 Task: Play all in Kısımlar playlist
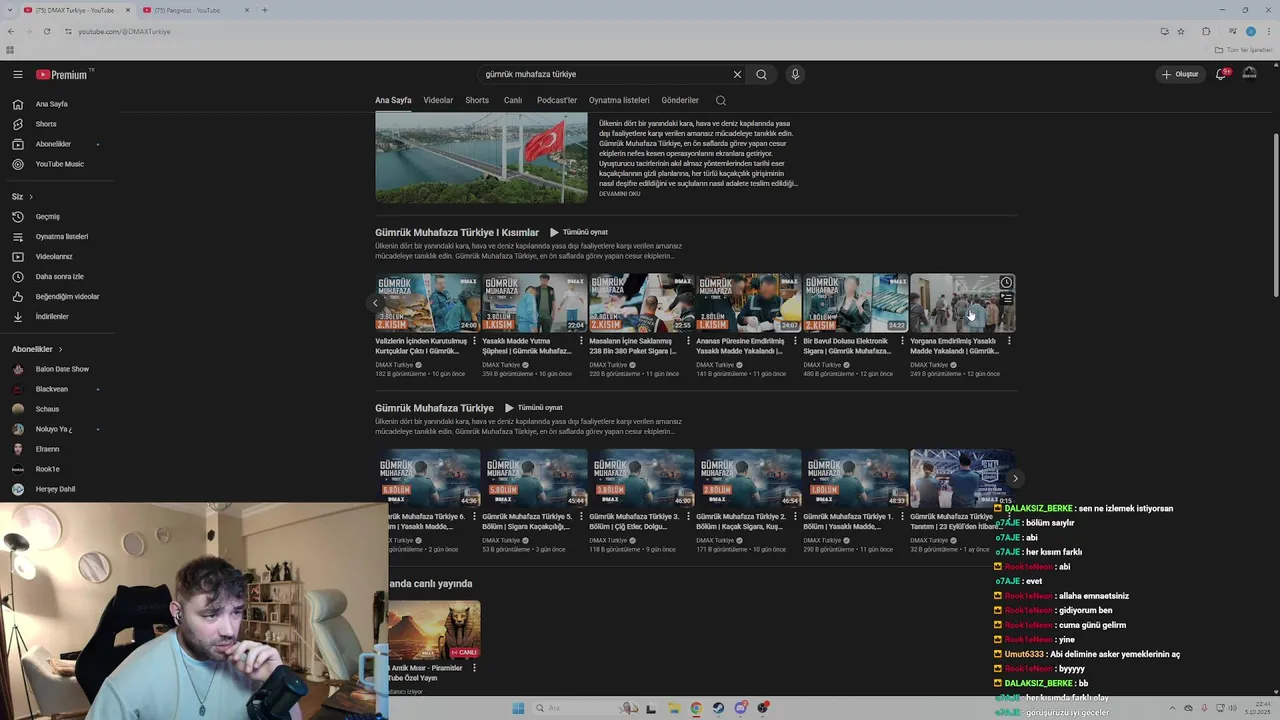(x=579, y=232)
